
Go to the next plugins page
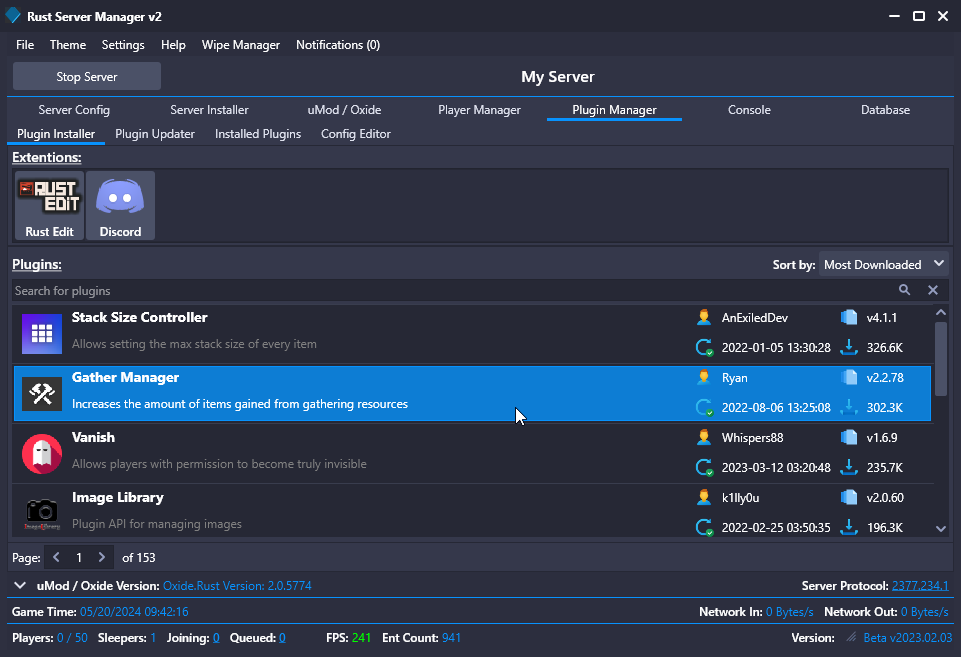click(x=101, y=557)
